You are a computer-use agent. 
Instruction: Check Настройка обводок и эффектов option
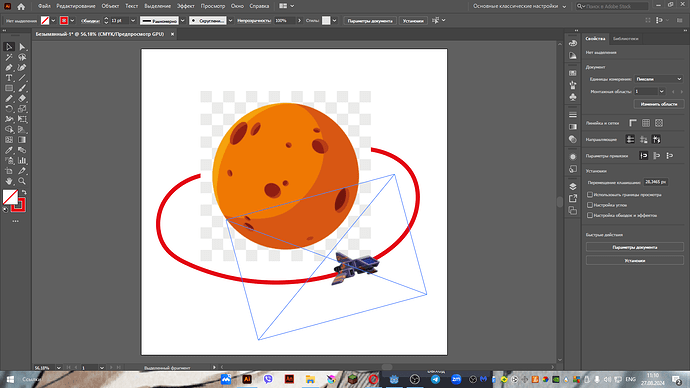pyautogui.click(x=590, y=216)
